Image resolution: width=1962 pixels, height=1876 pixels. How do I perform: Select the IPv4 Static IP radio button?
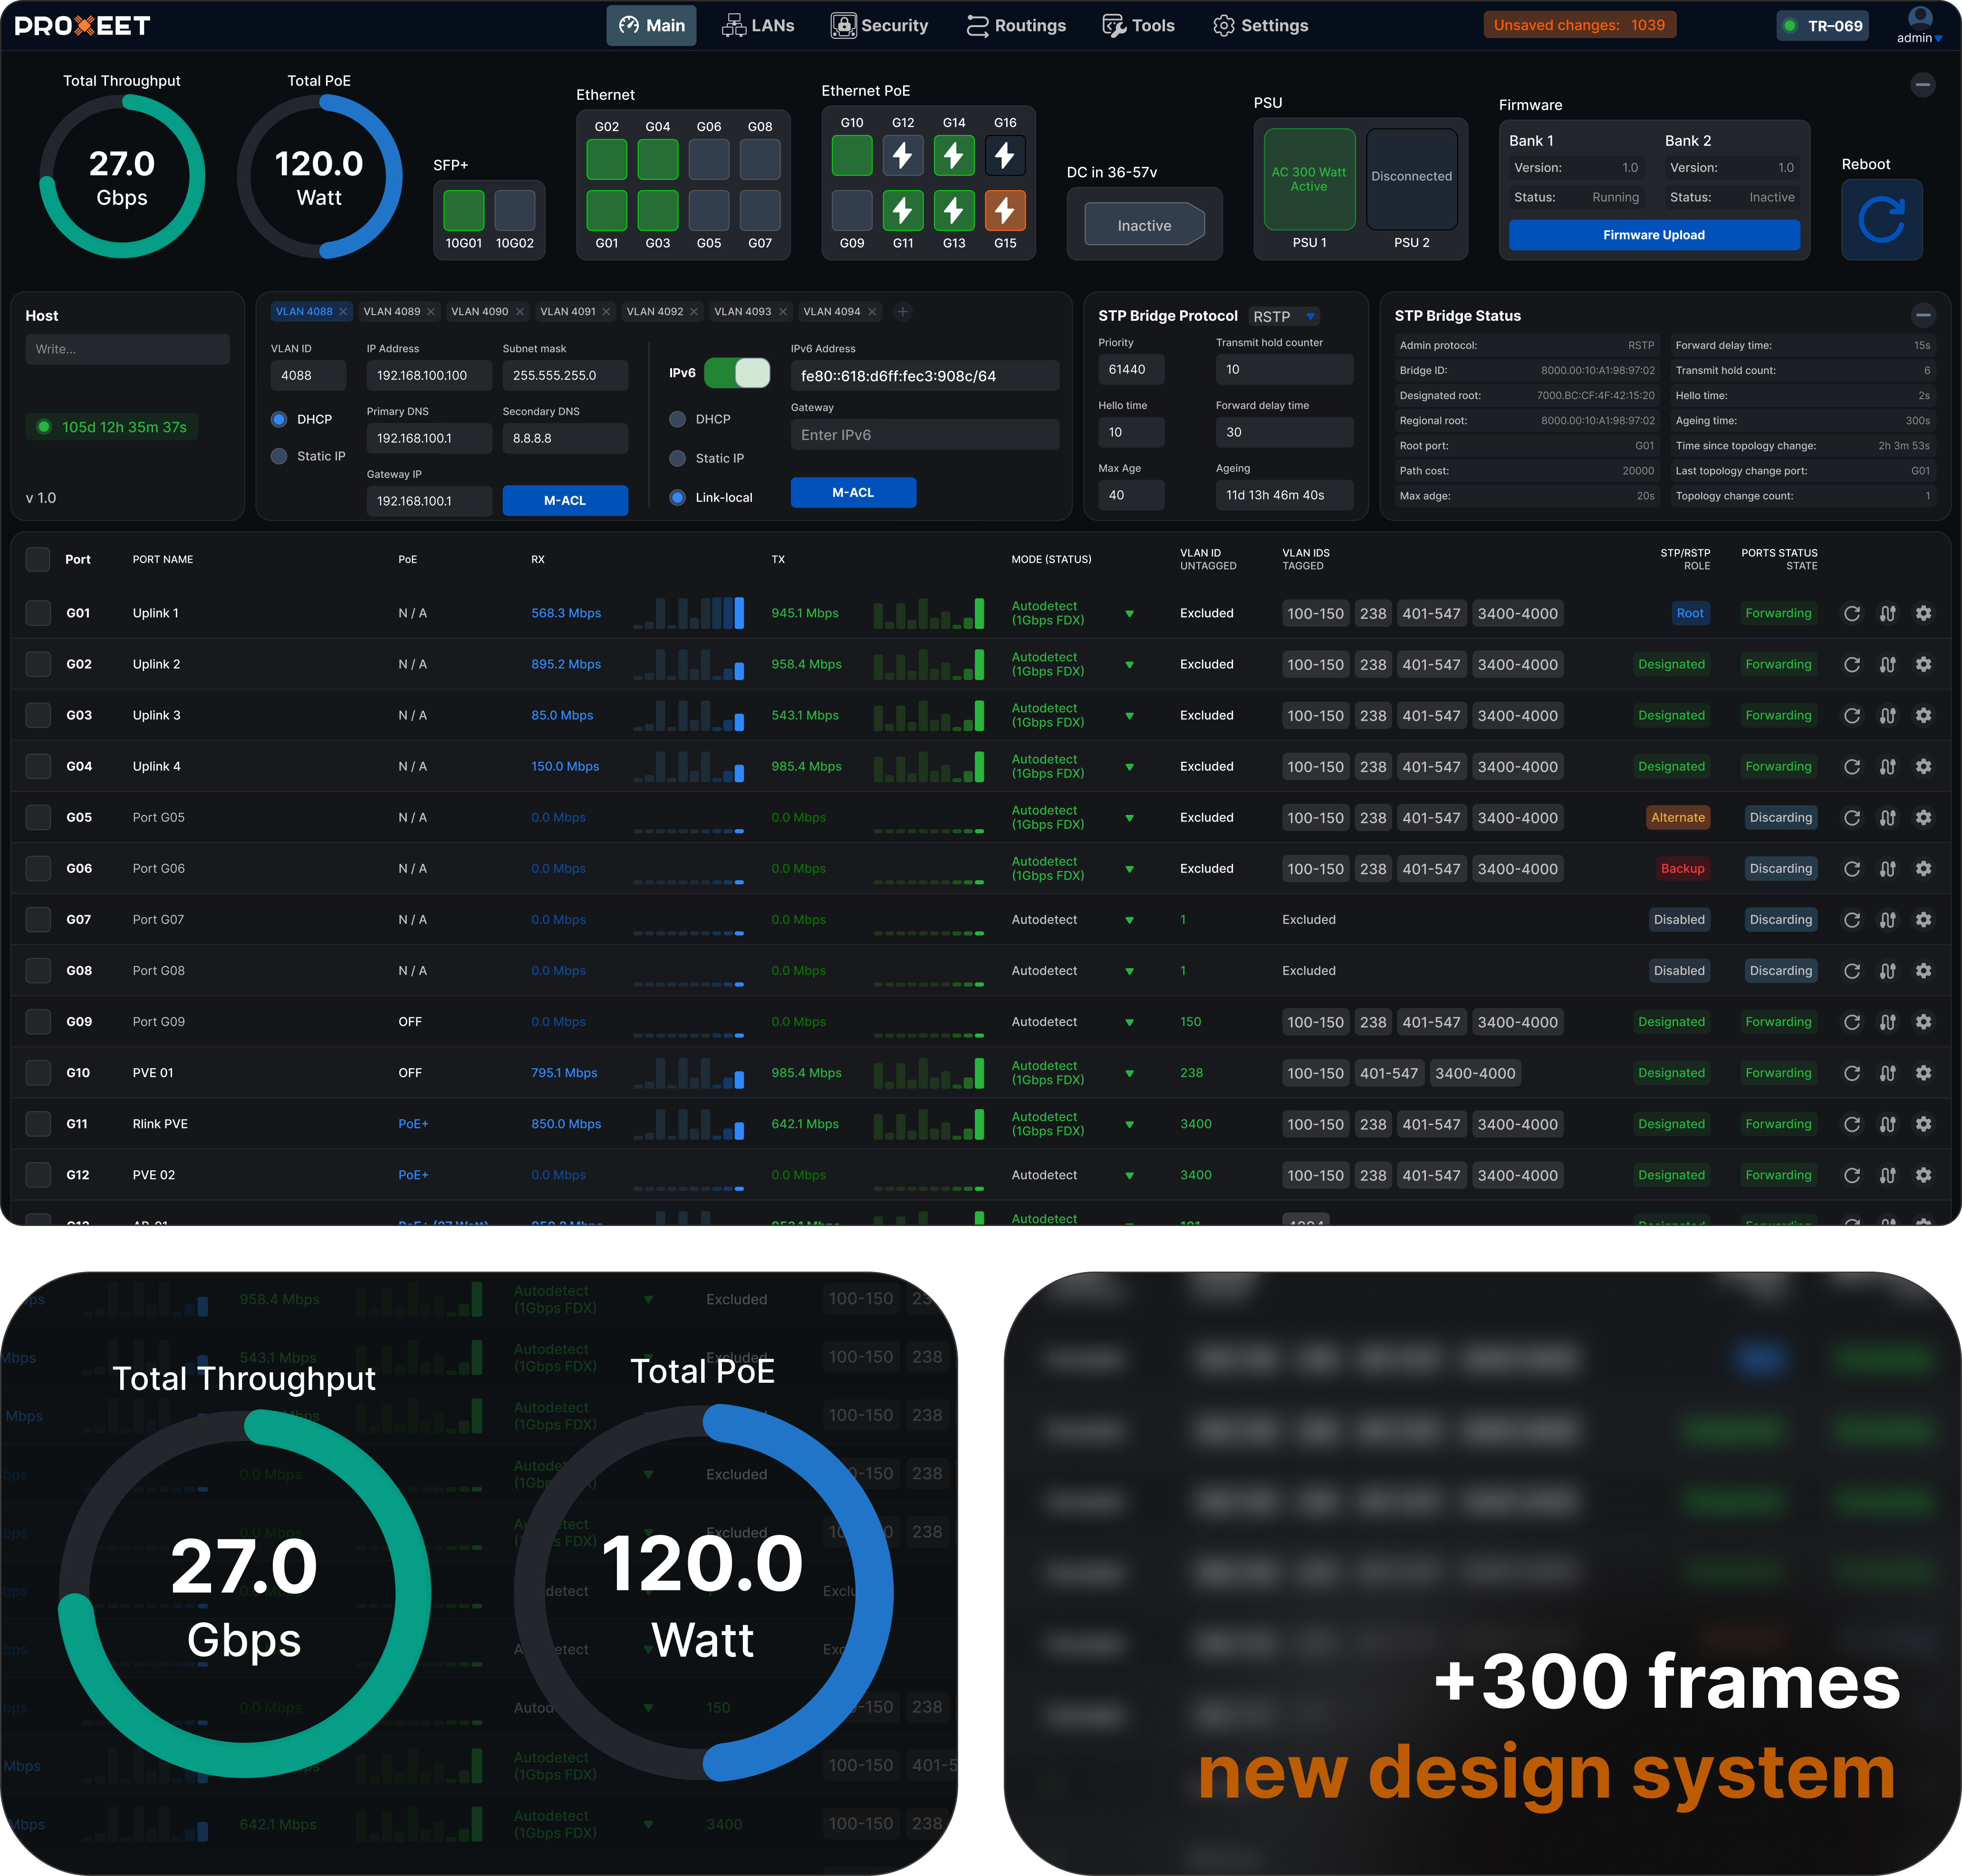click(x=279, y=456)
